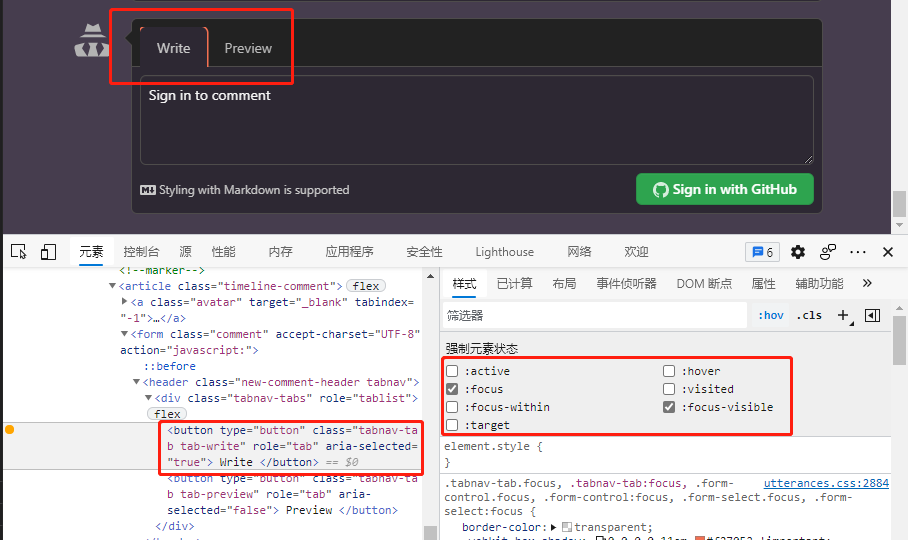The width and height of the screenshot is (908, 540).
Task: Click the transparent border-color swatch
Action: (x=567, y=527)
